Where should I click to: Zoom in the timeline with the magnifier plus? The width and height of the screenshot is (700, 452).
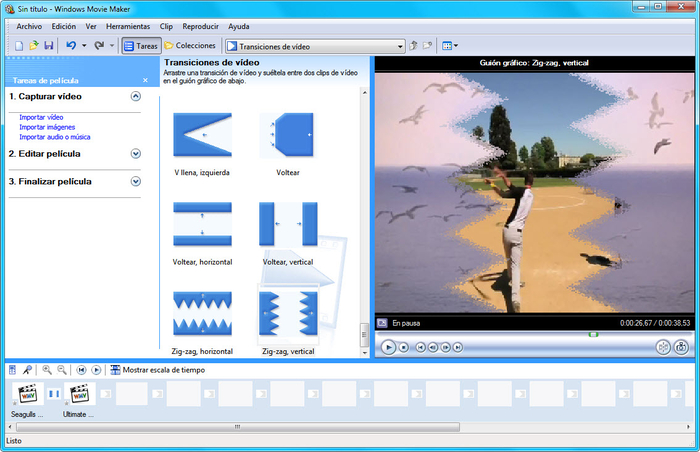tap(47, 370)
